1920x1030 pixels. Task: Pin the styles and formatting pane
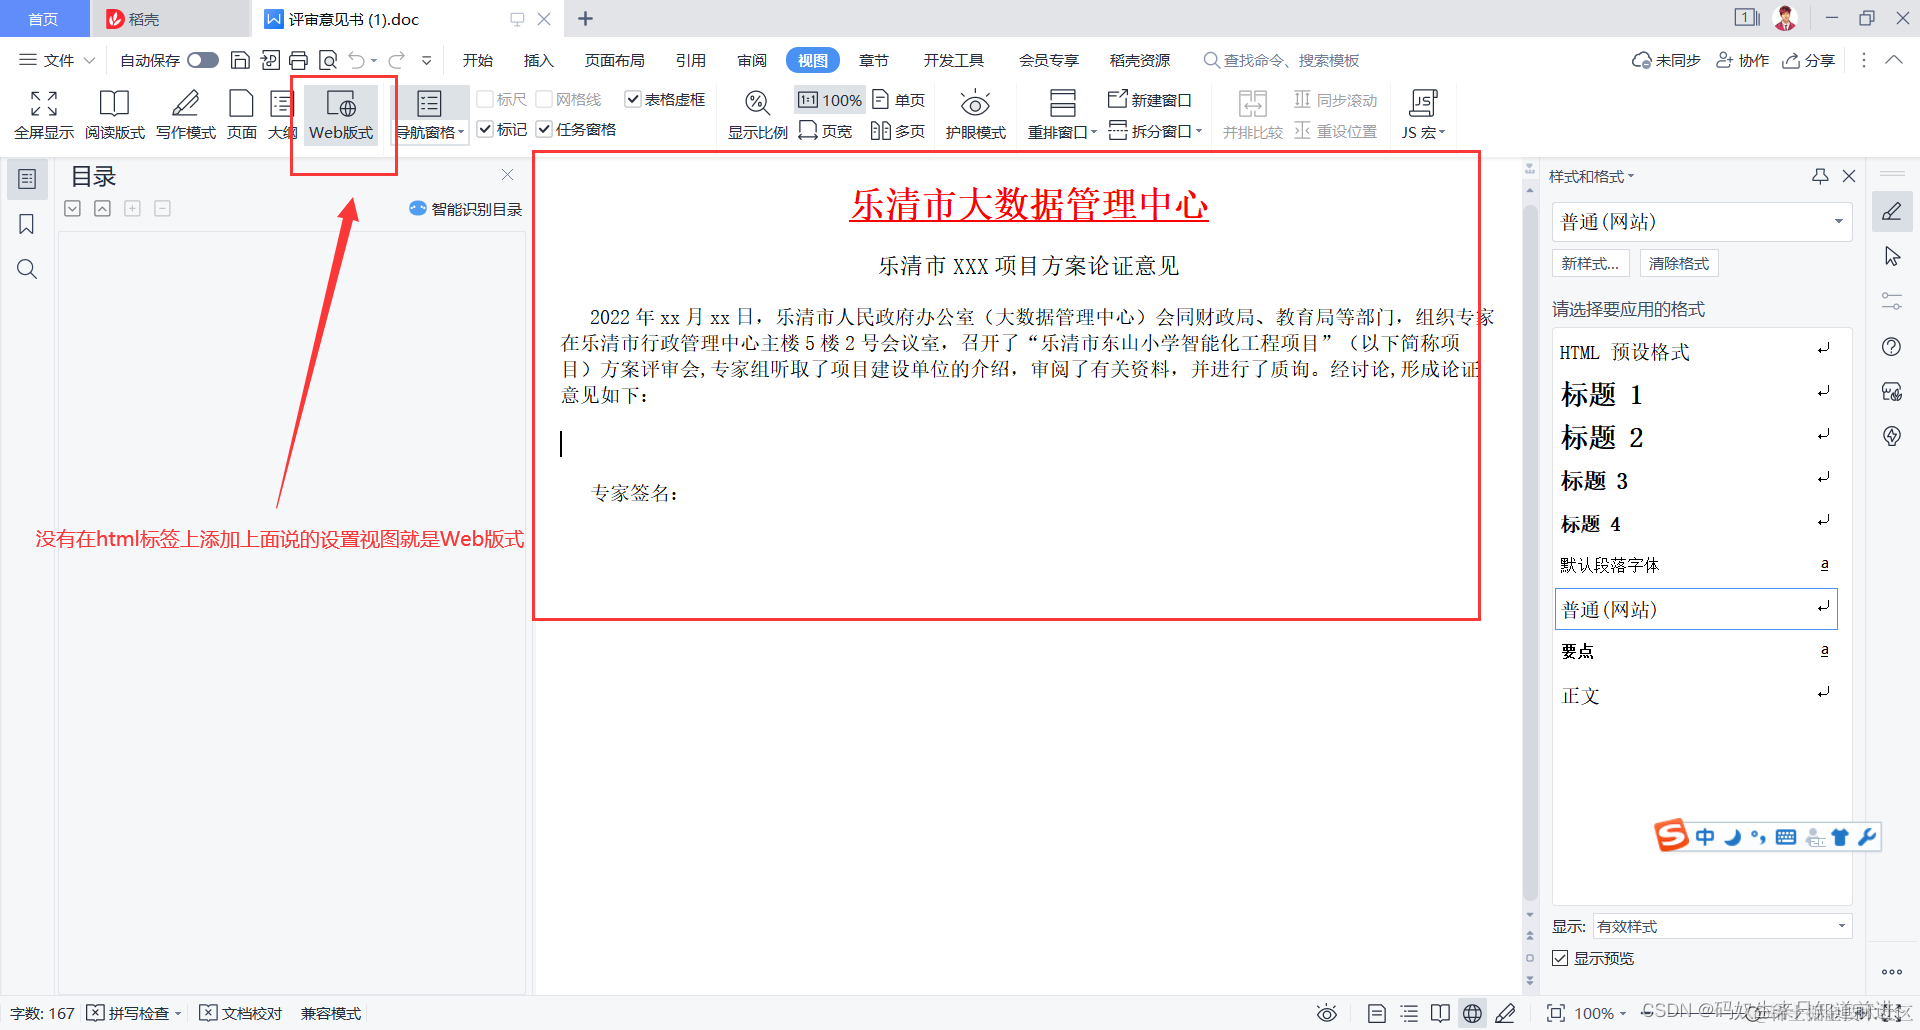[x=1820, y=176]
